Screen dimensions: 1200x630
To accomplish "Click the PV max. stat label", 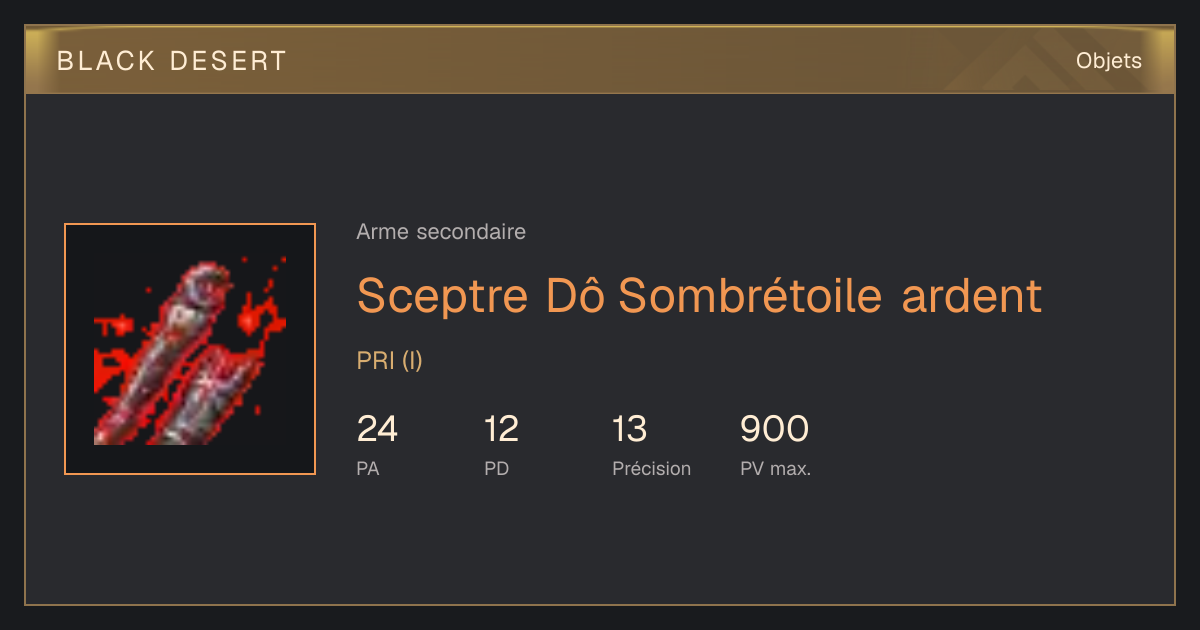I will pyautogui.click(x=776, y=468).
